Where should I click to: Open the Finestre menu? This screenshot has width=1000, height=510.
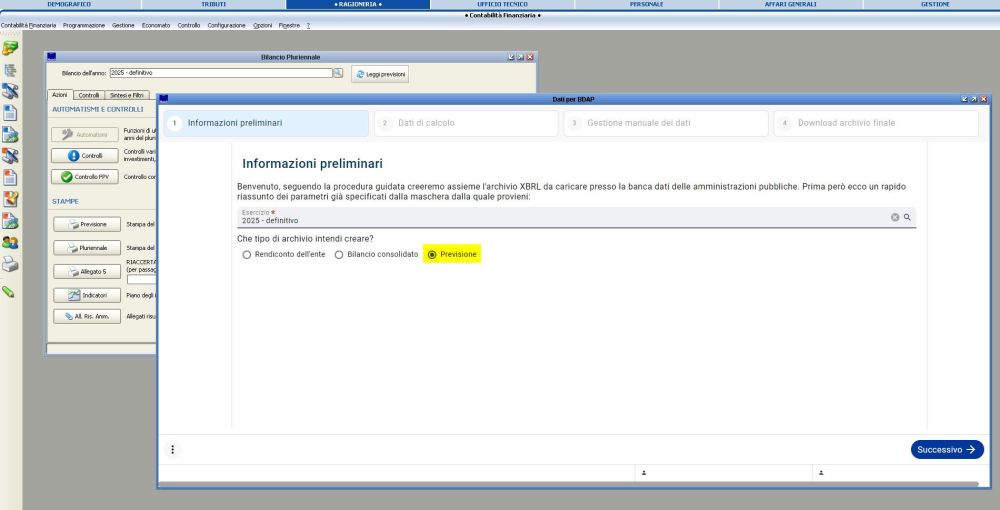[x=289, y=26]
